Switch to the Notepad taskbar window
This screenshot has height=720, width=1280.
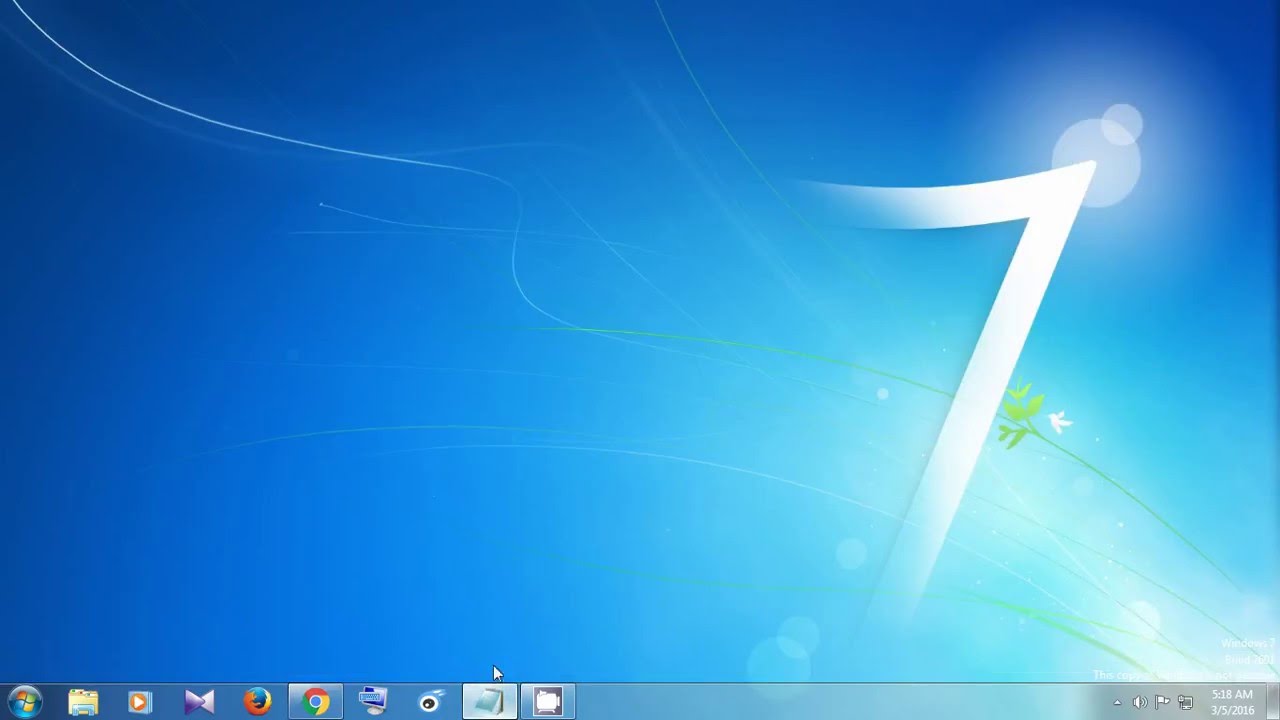click(x=489, y=702)
